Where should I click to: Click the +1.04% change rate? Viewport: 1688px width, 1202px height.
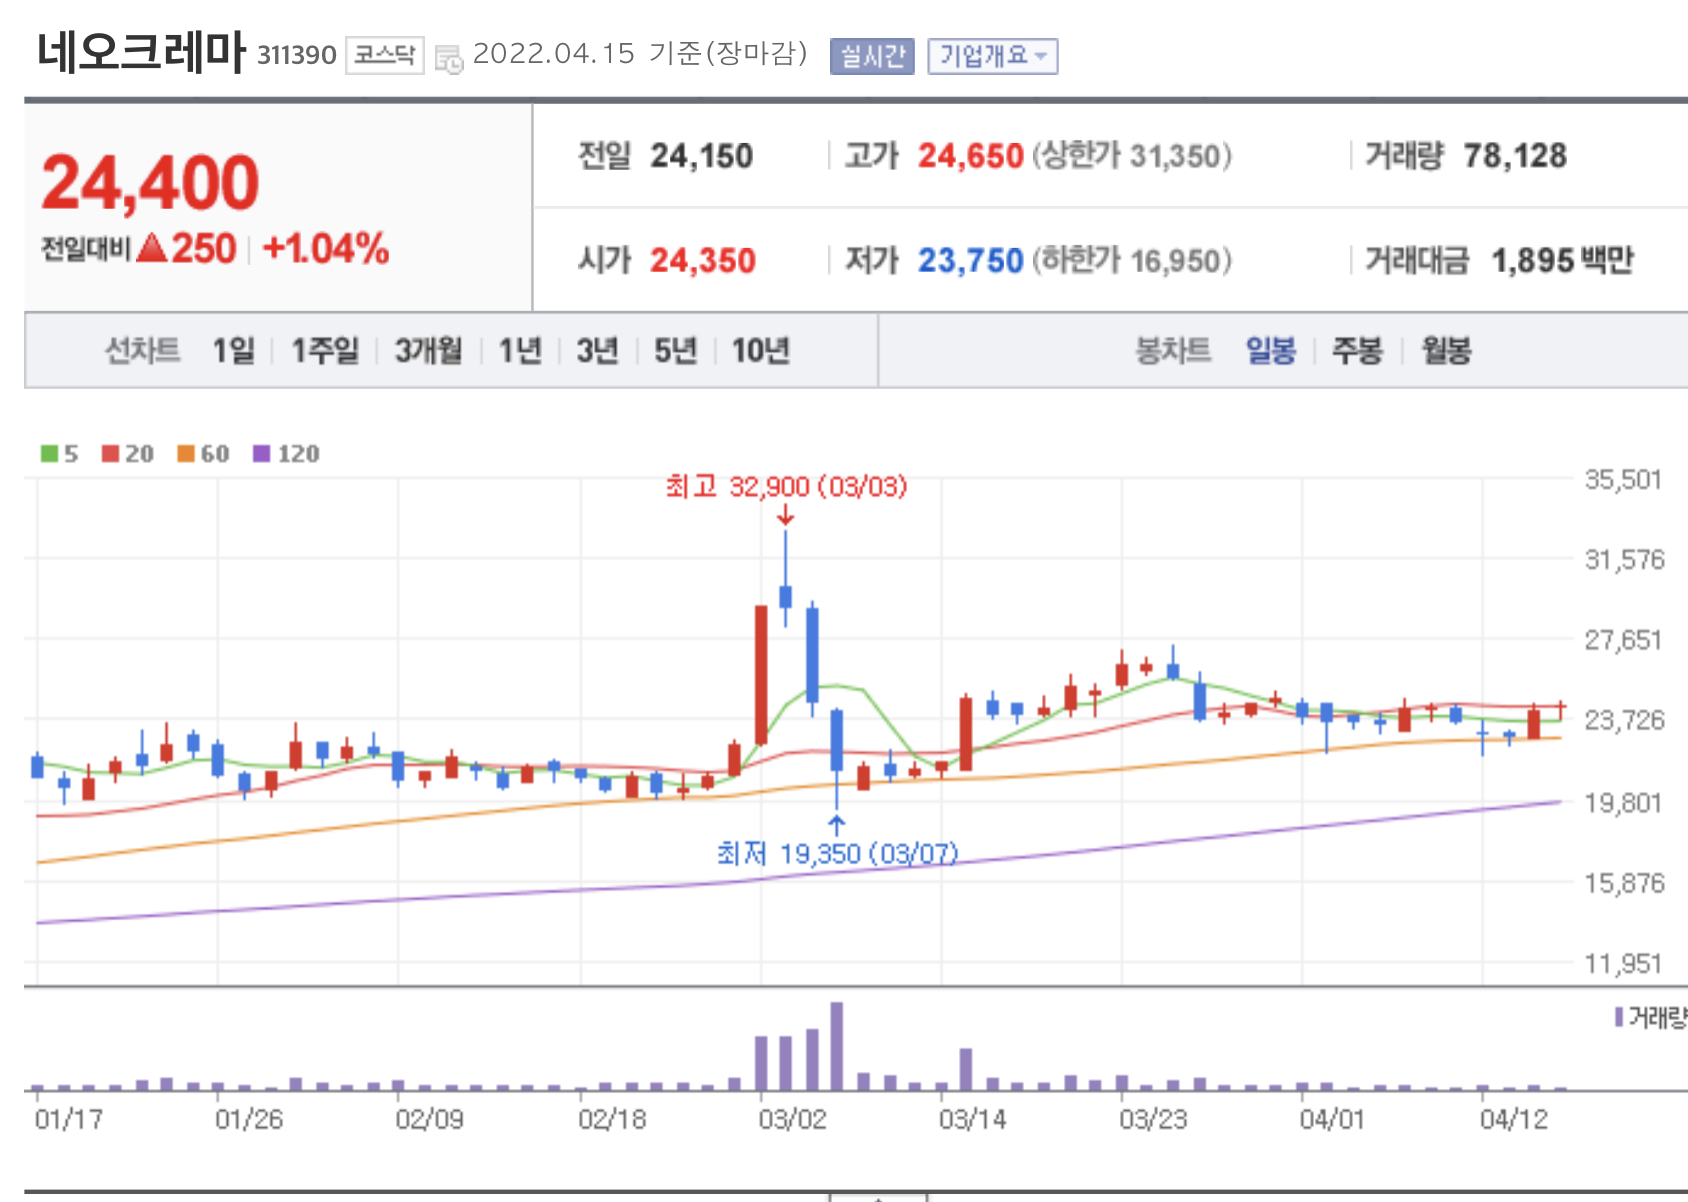(325, 248)
